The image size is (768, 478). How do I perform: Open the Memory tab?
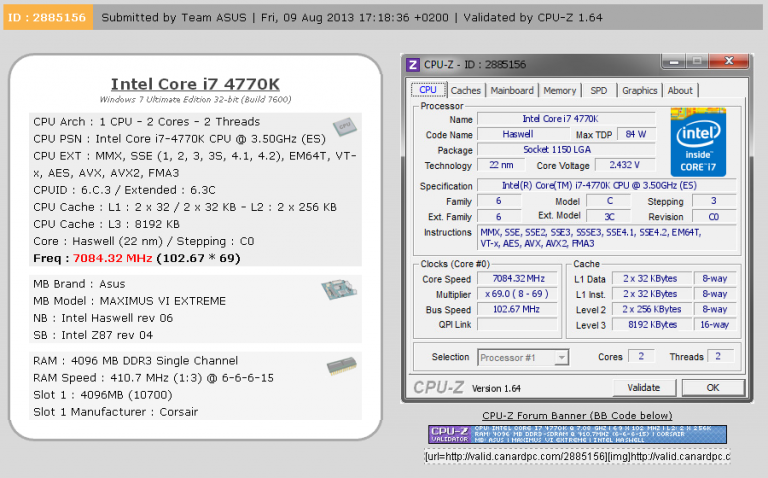click(559, 91)
